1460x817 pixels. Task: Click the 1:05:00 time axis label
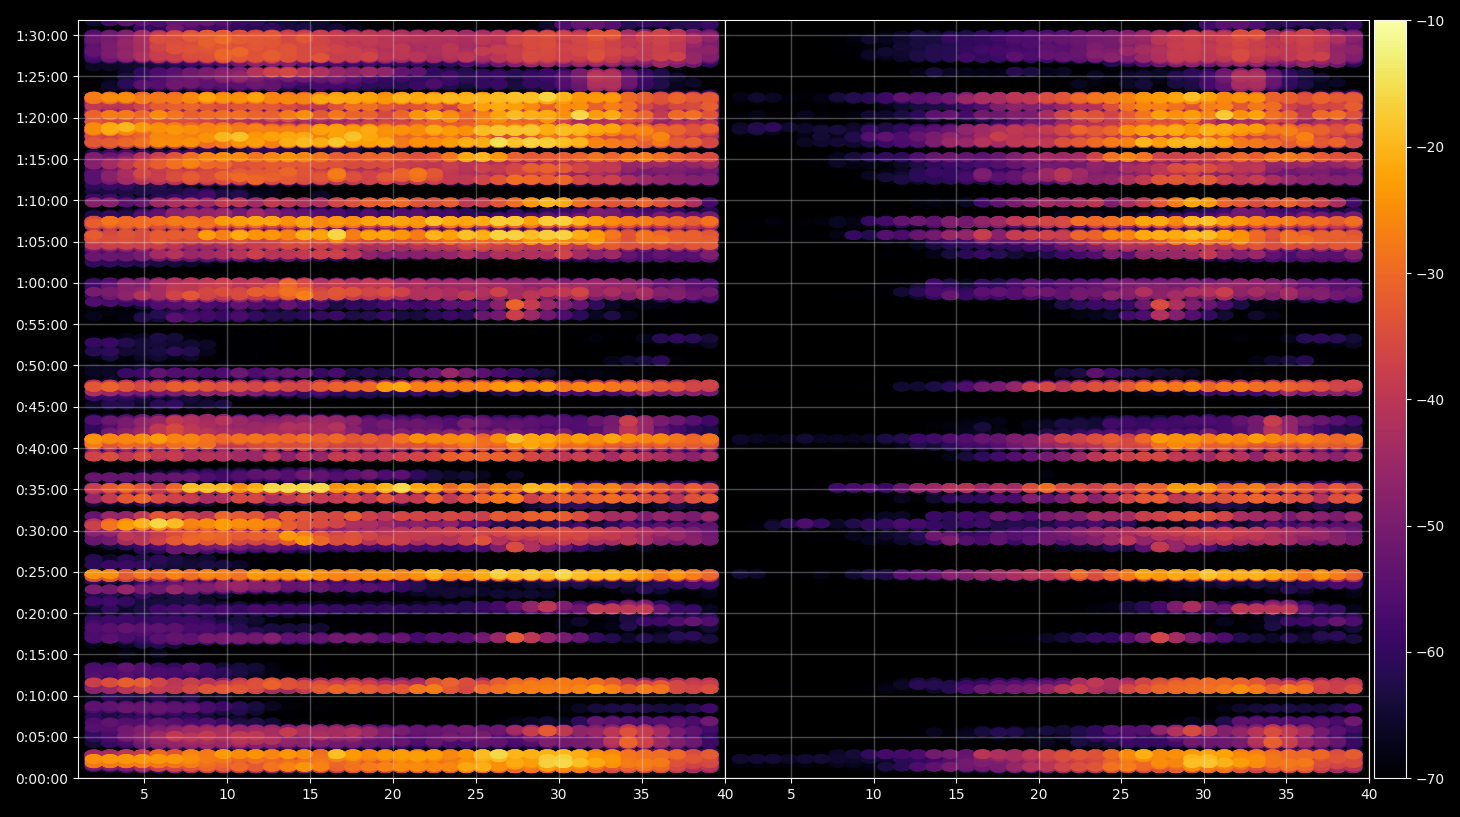(42, 242)
